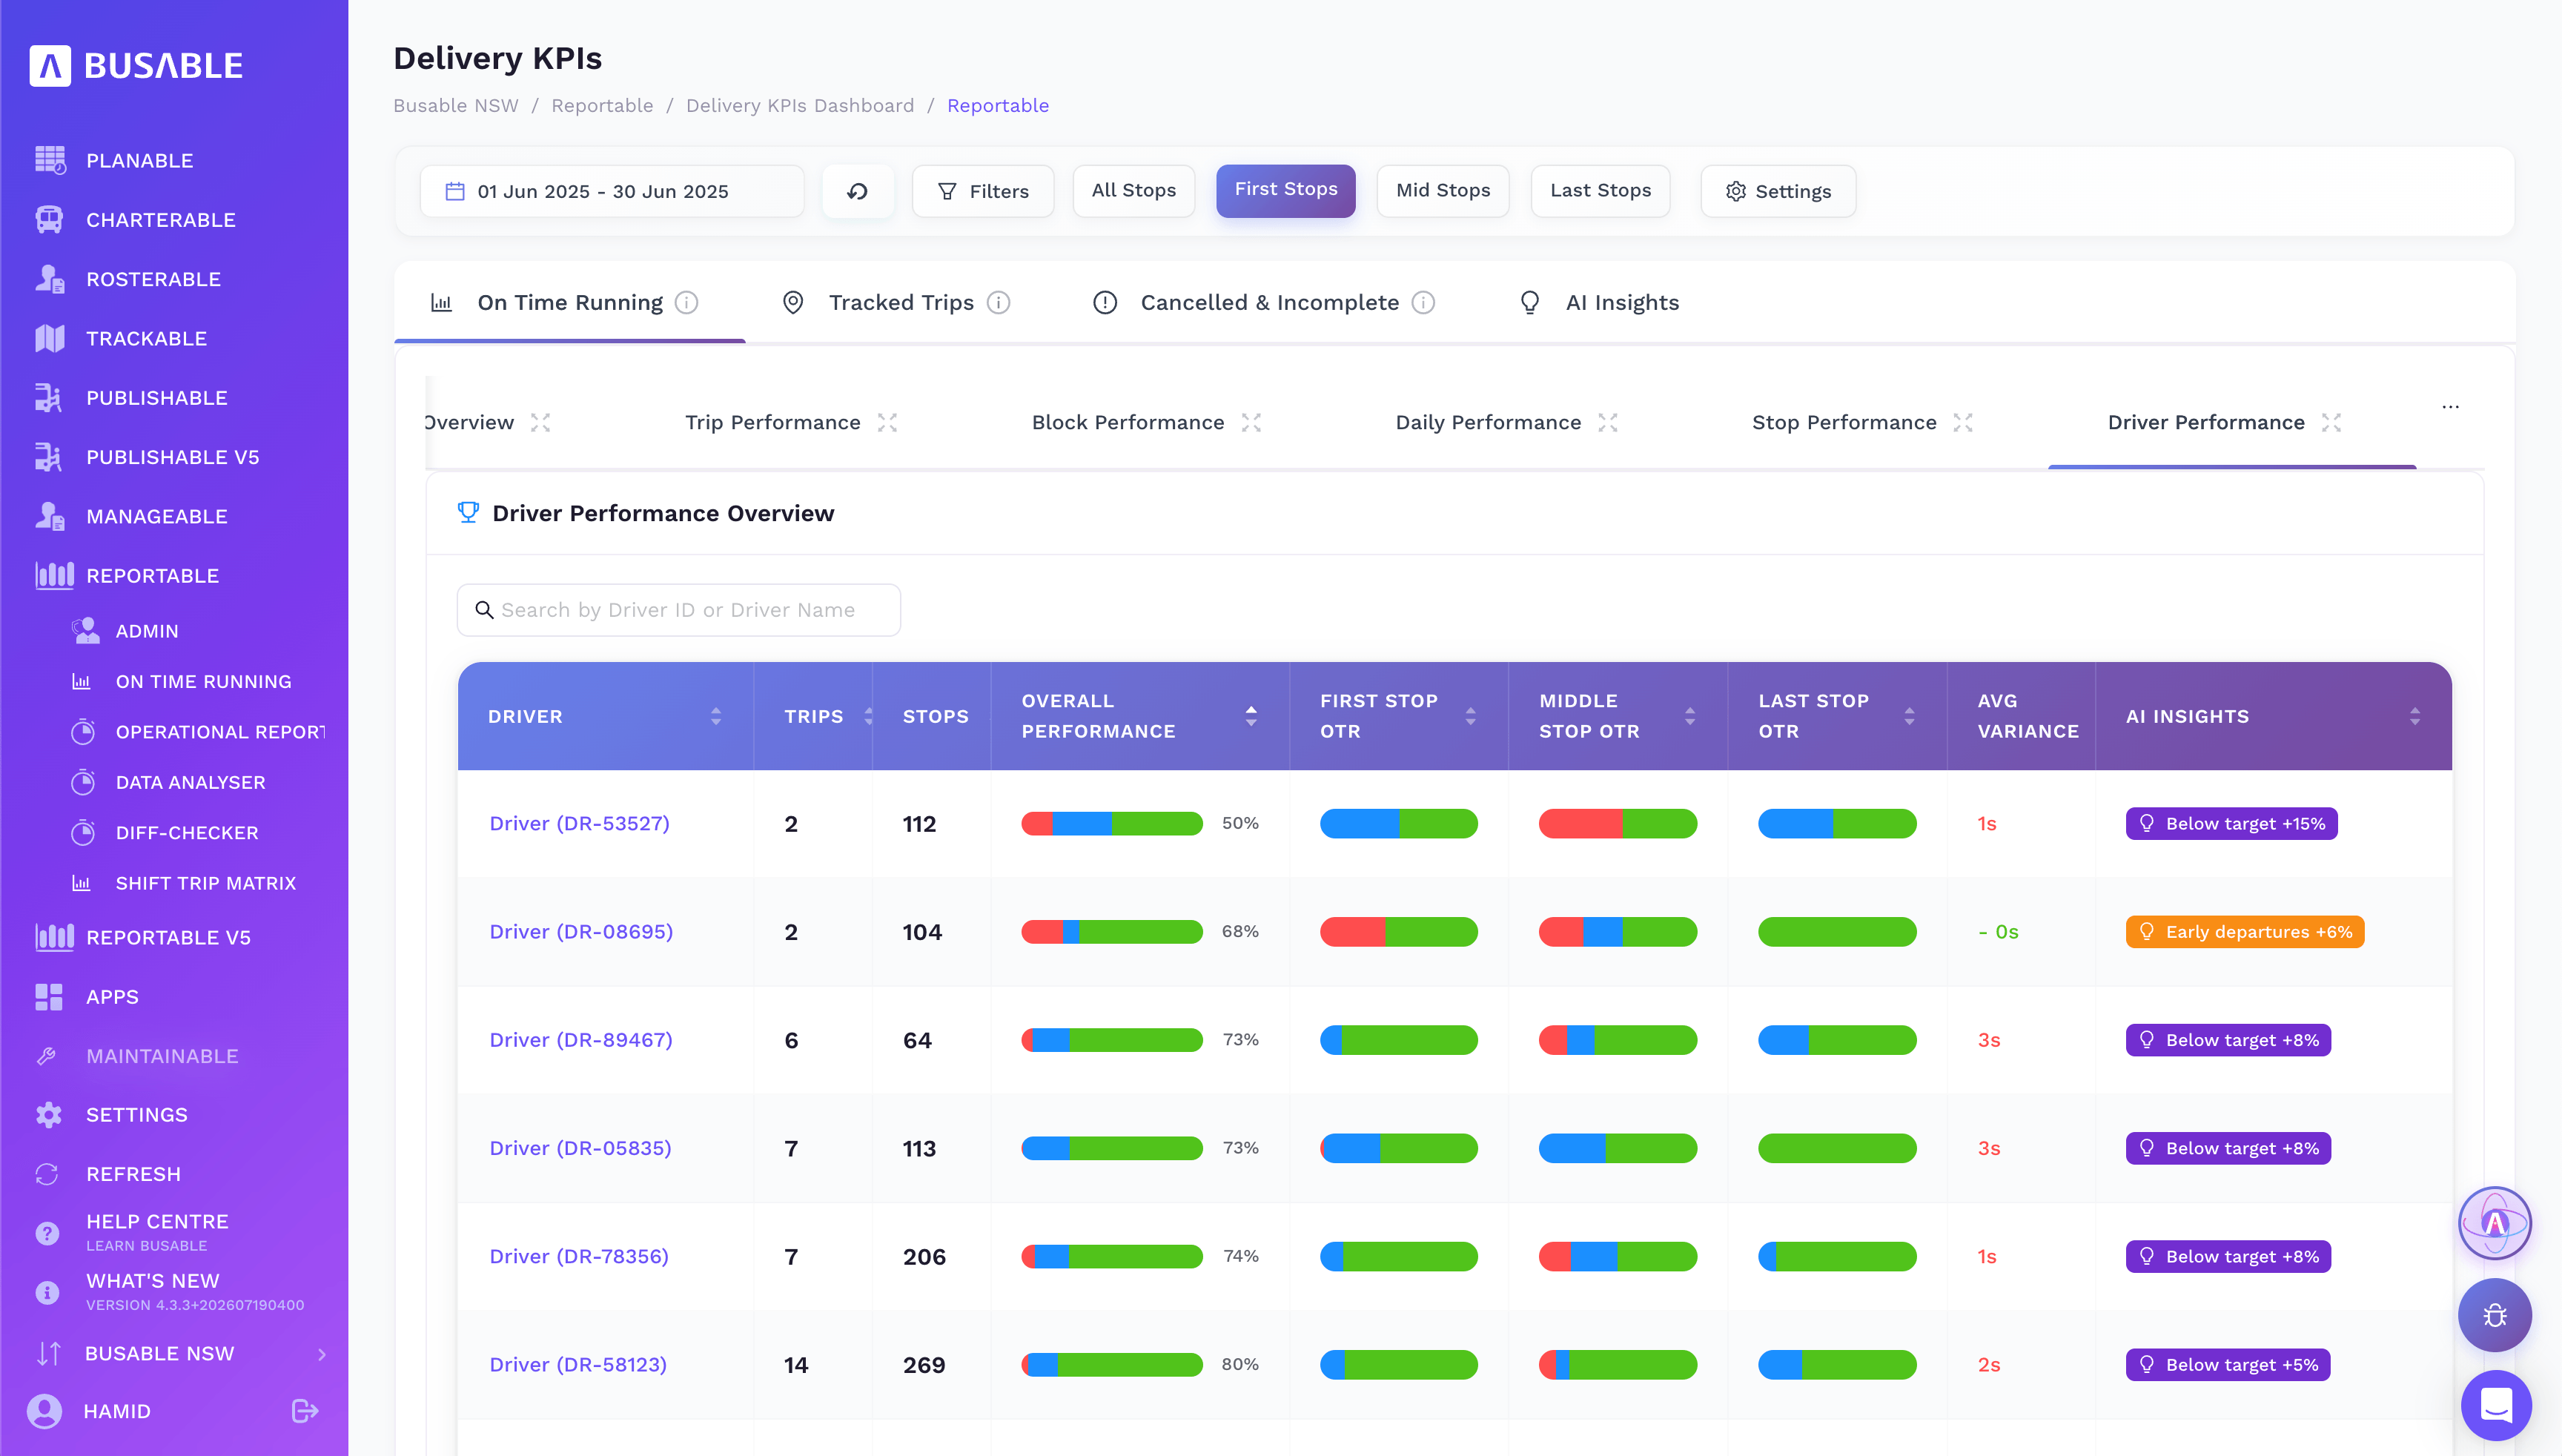Click the refresh/reset date icon button
Image resolution: width=2562 pixels, height=1456 pixels.
tap(857, 191)
